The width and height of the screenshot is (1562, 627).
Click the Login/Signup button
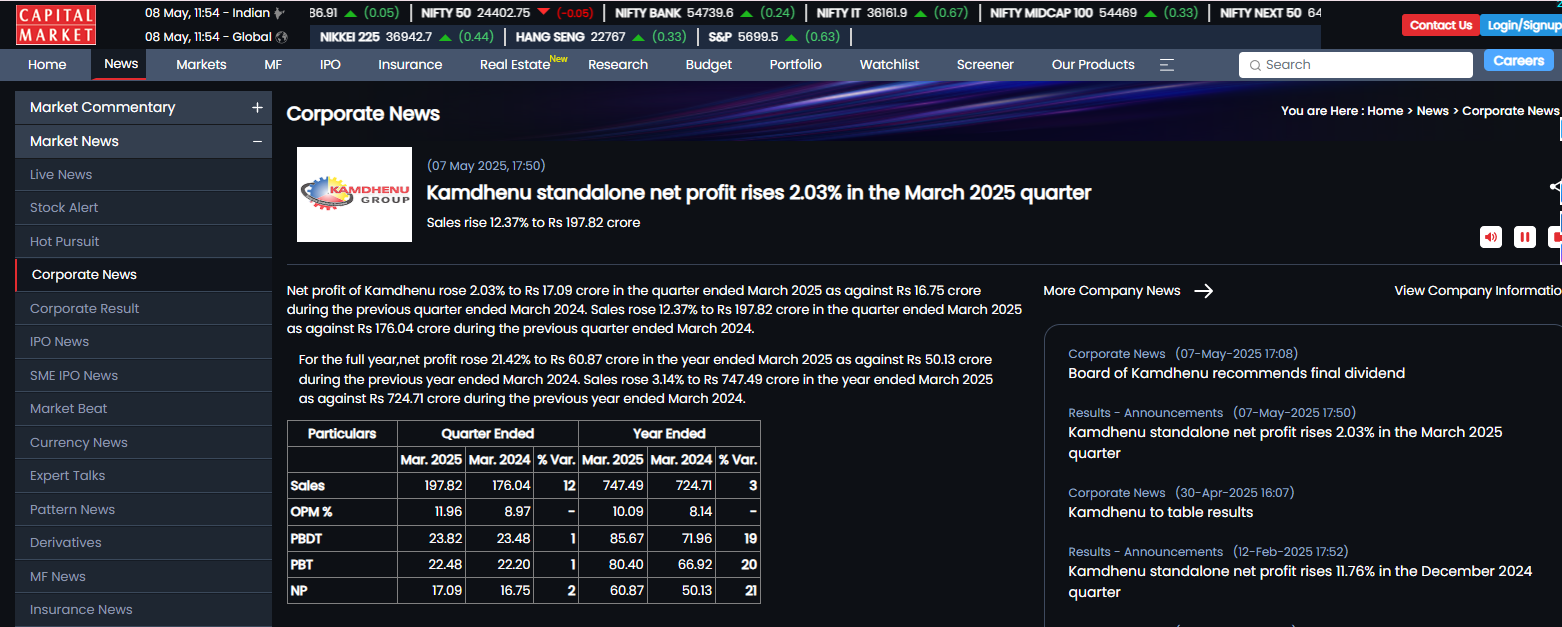coord(1521,25)
